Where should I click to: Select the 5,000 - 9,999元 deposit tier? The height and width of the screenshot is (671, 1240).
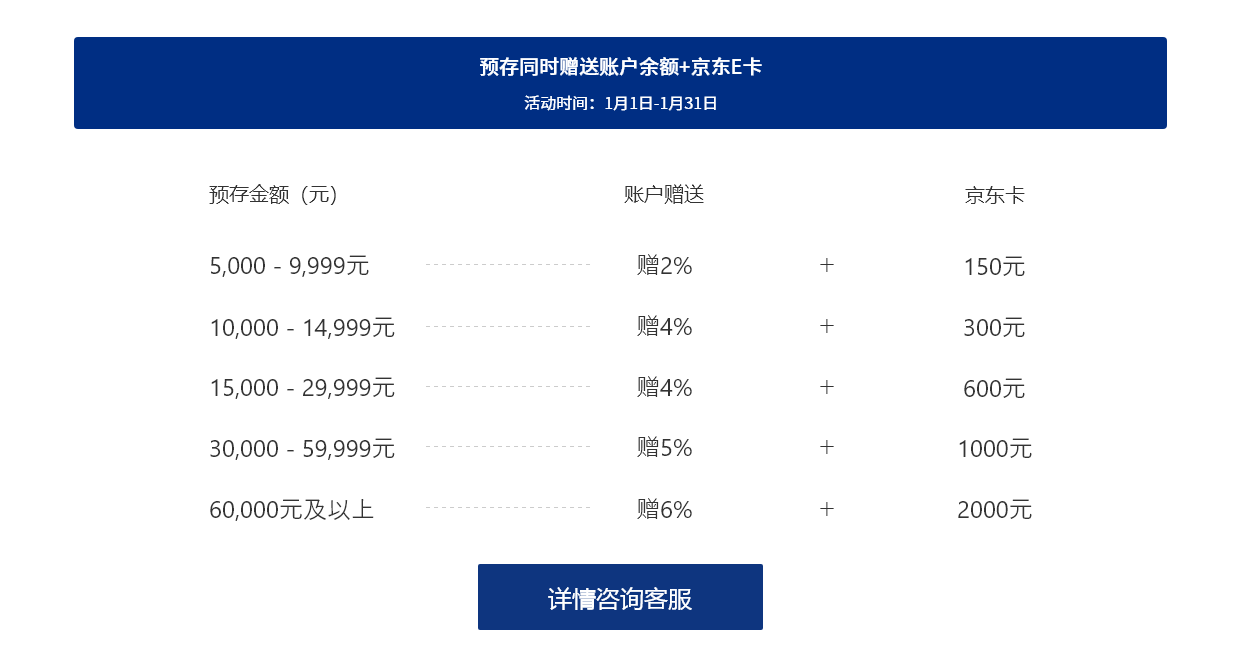click(289, 267)
